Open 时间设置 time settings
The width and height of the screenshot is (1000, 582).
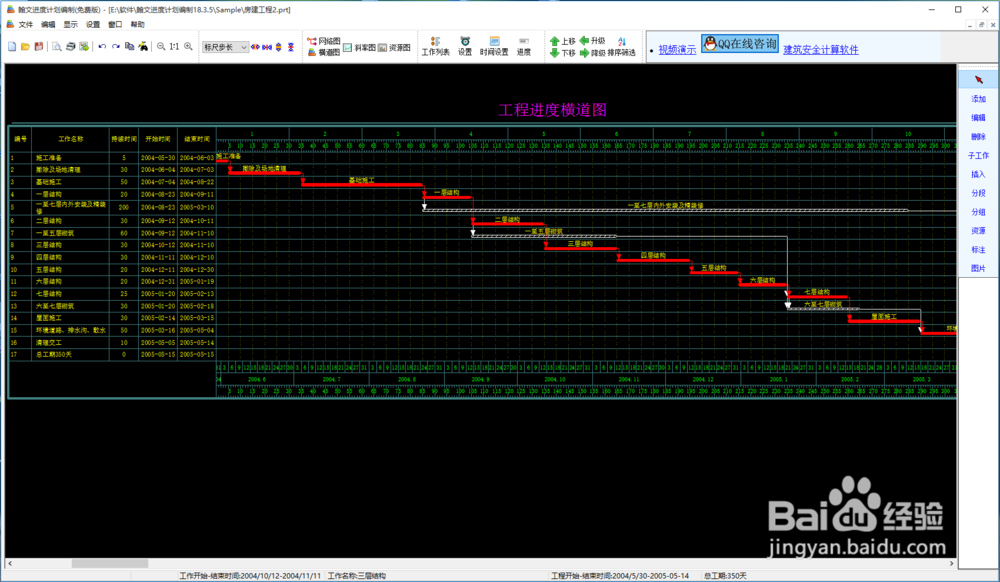point(494,47)
